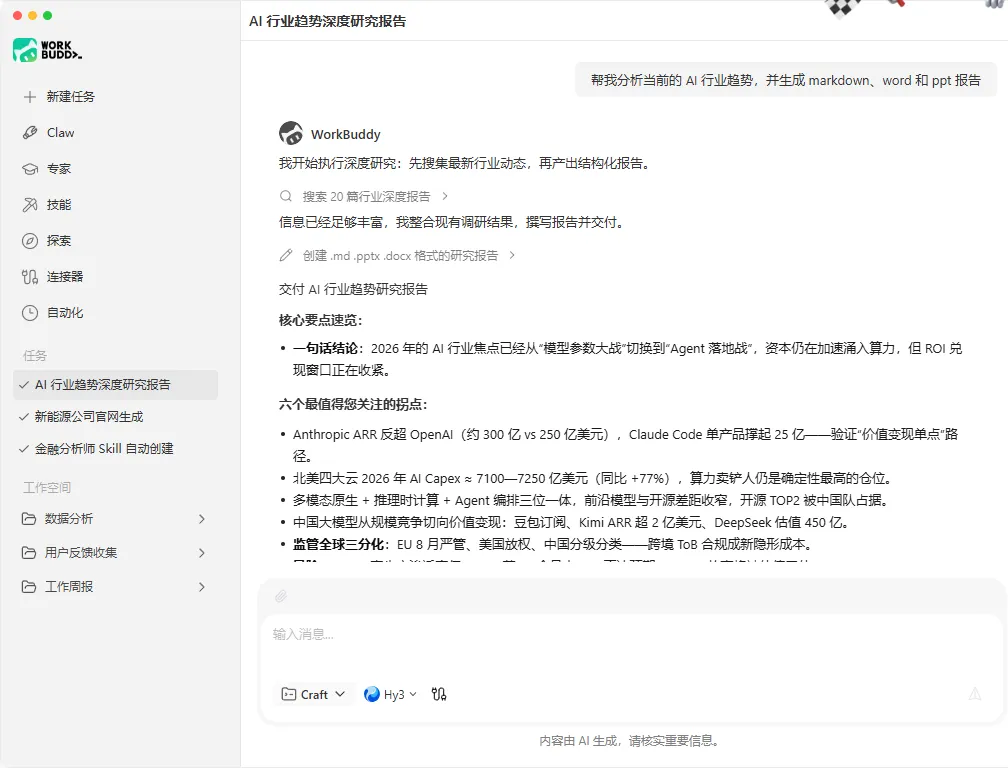The image size is (1008, 768).
Task: Open the 连接器 connector icon in sidebar
Action: click(x=30, y=277)
